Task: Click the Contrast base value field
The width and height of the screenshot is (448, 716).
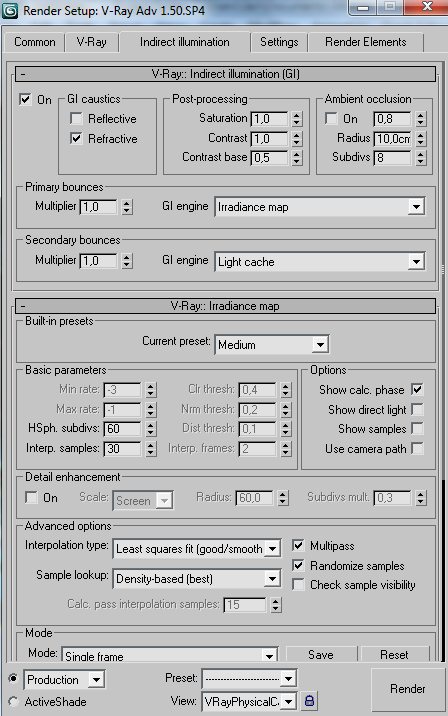Action: click(x=269, y=158)
